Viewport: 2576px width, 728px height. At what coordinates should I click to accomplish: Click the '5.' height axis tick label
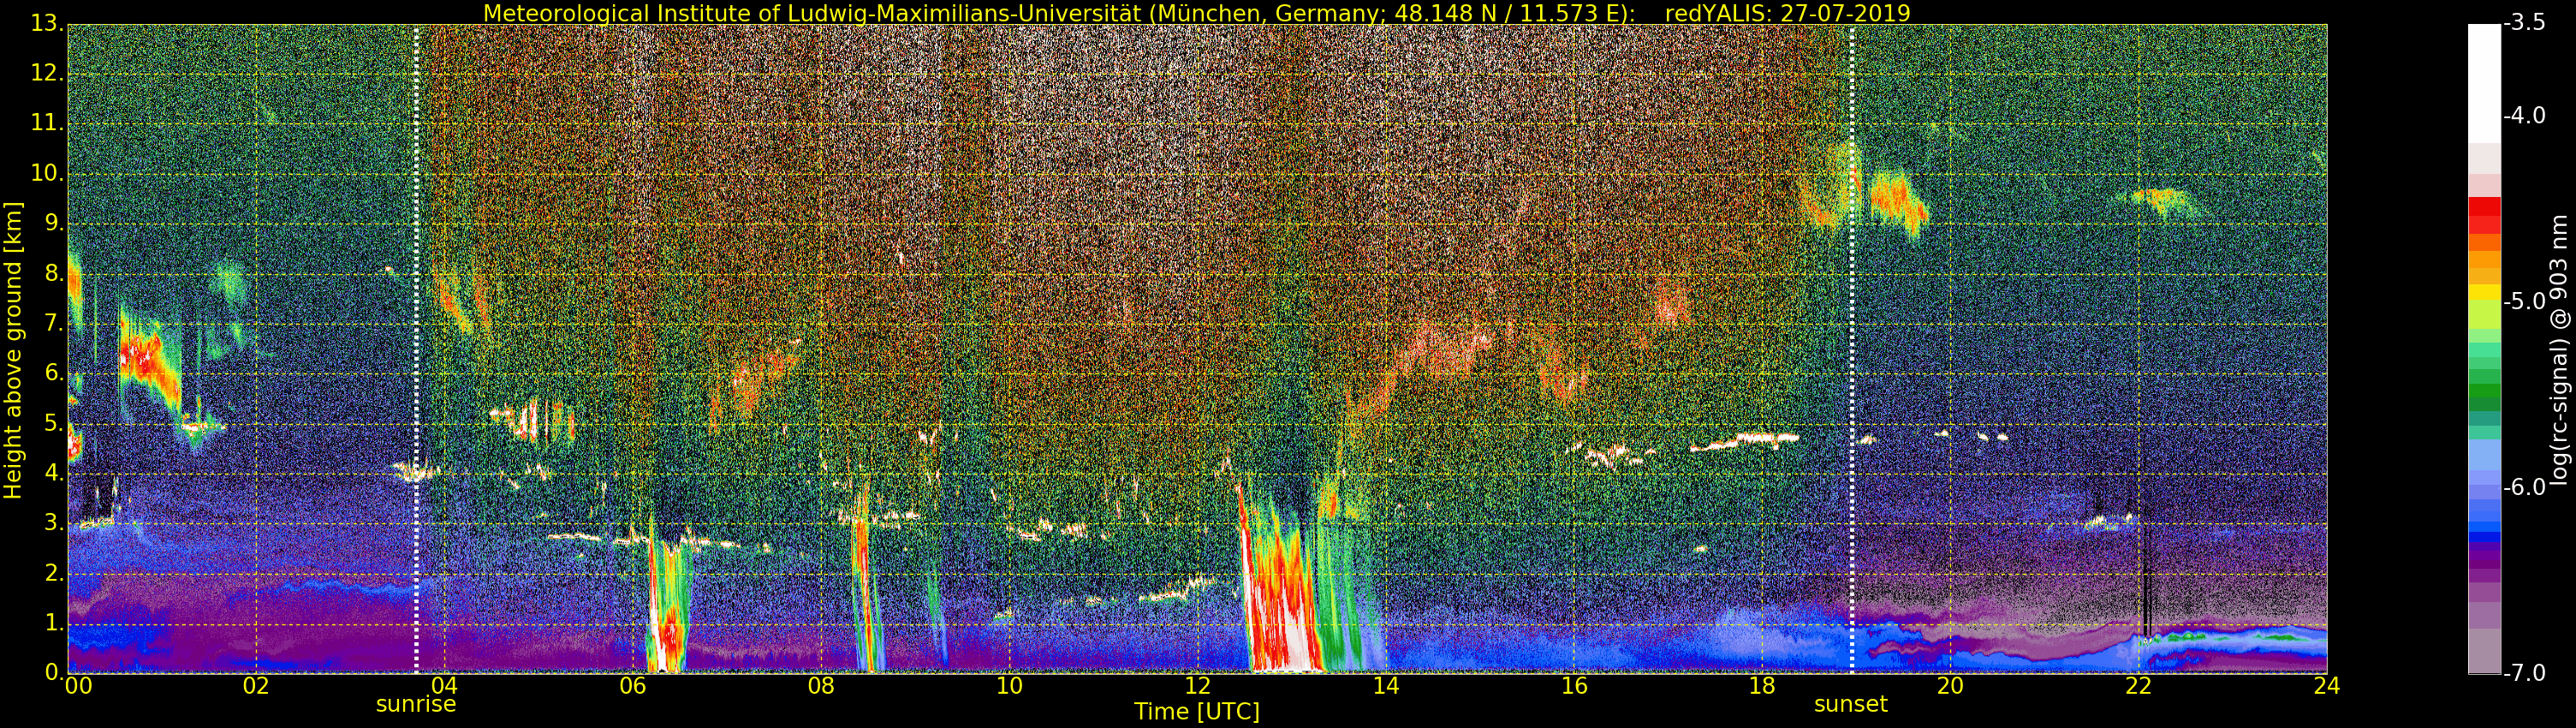pyautogui.click(x=54, y=422)
